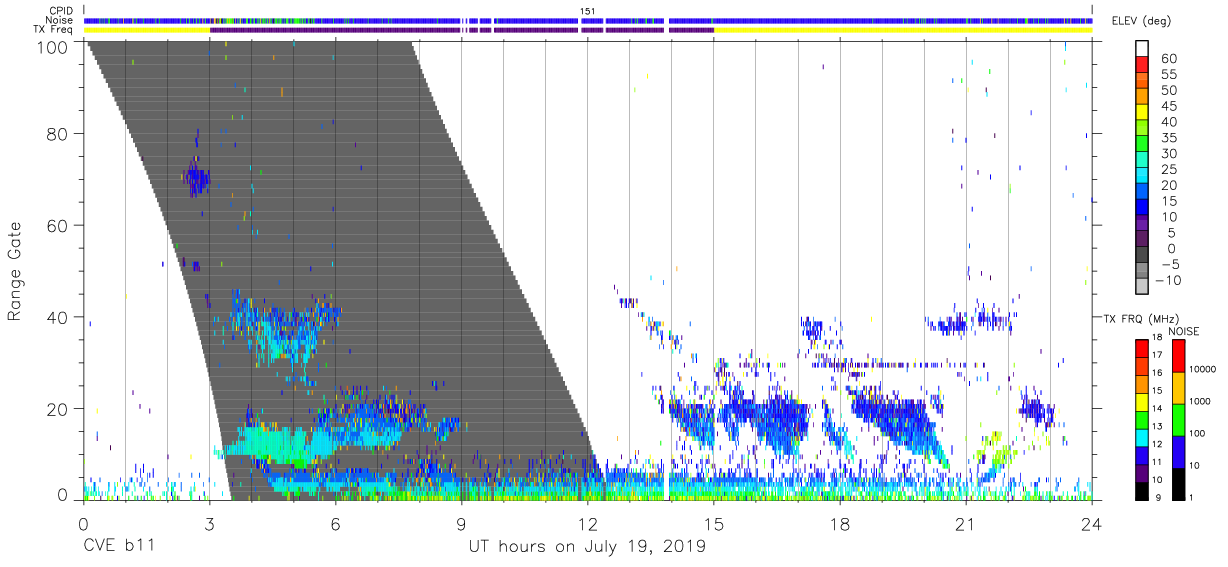Click the red top segment of NOISE colorbar
Image resolution: width=1228 pixels, height=567 pixels.
point(1179,355)
